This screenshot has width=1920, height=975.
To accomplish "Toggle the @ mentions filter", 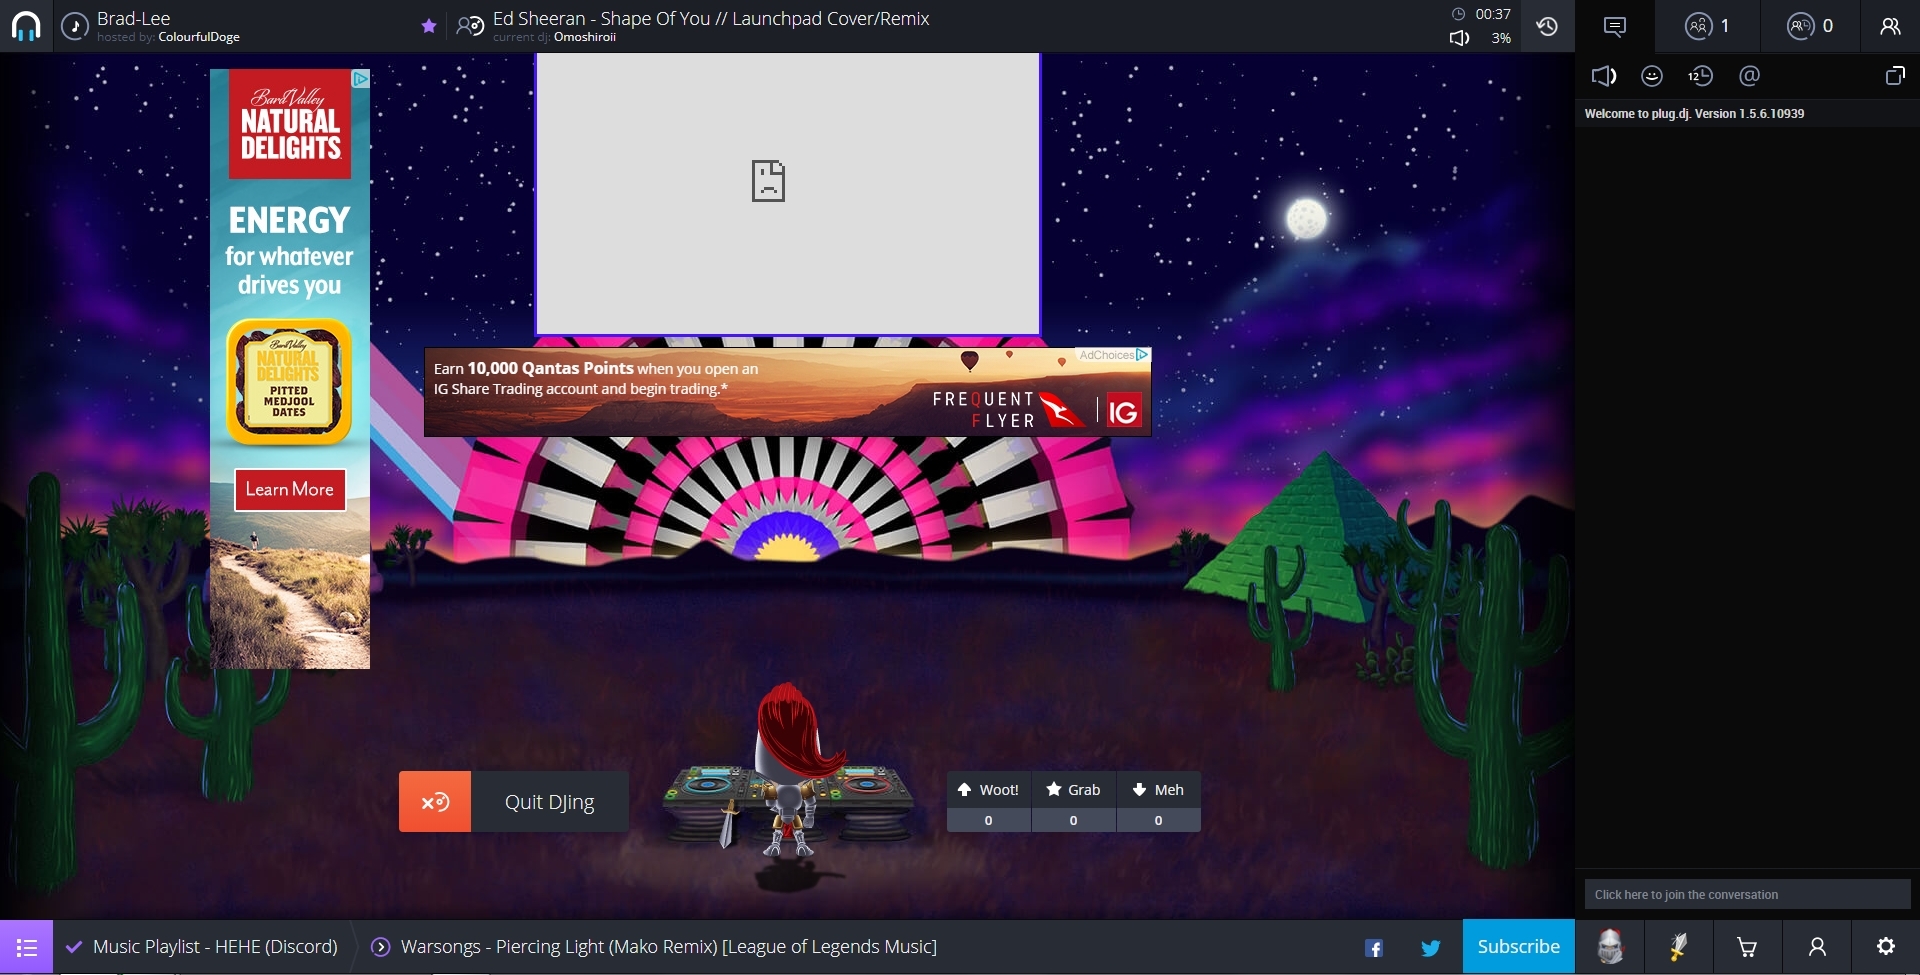I will coord(1749,76).
